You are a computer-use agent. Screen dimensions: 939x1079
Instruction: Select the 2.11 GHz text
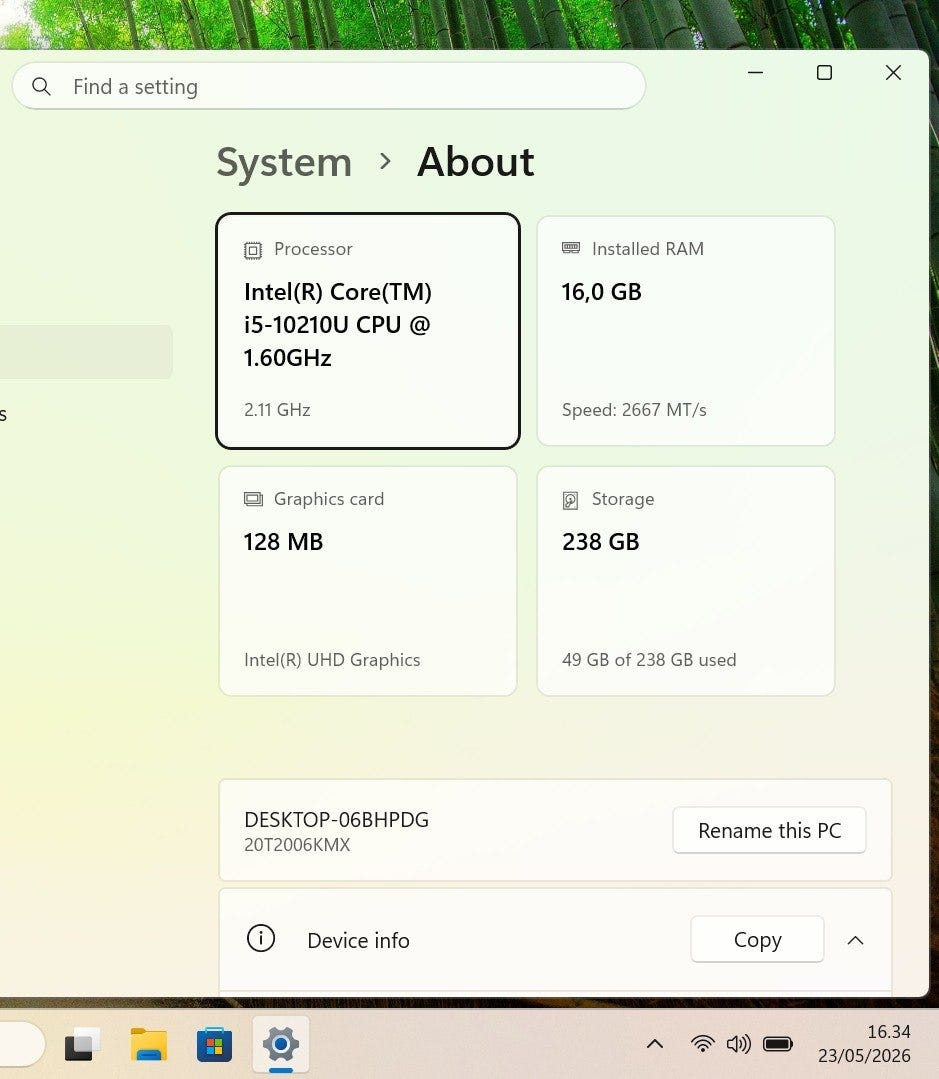tap(277, 410)
